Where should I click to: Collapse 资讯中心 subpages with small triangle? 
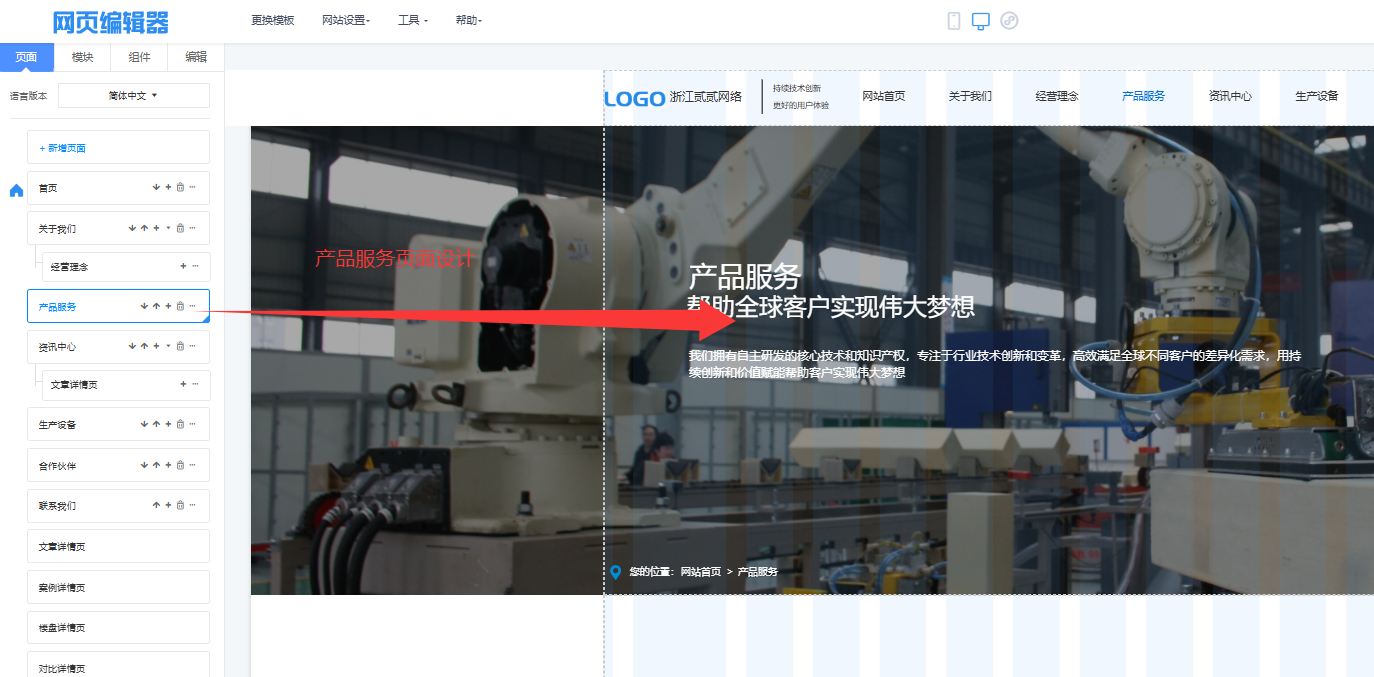pos(168,346)
